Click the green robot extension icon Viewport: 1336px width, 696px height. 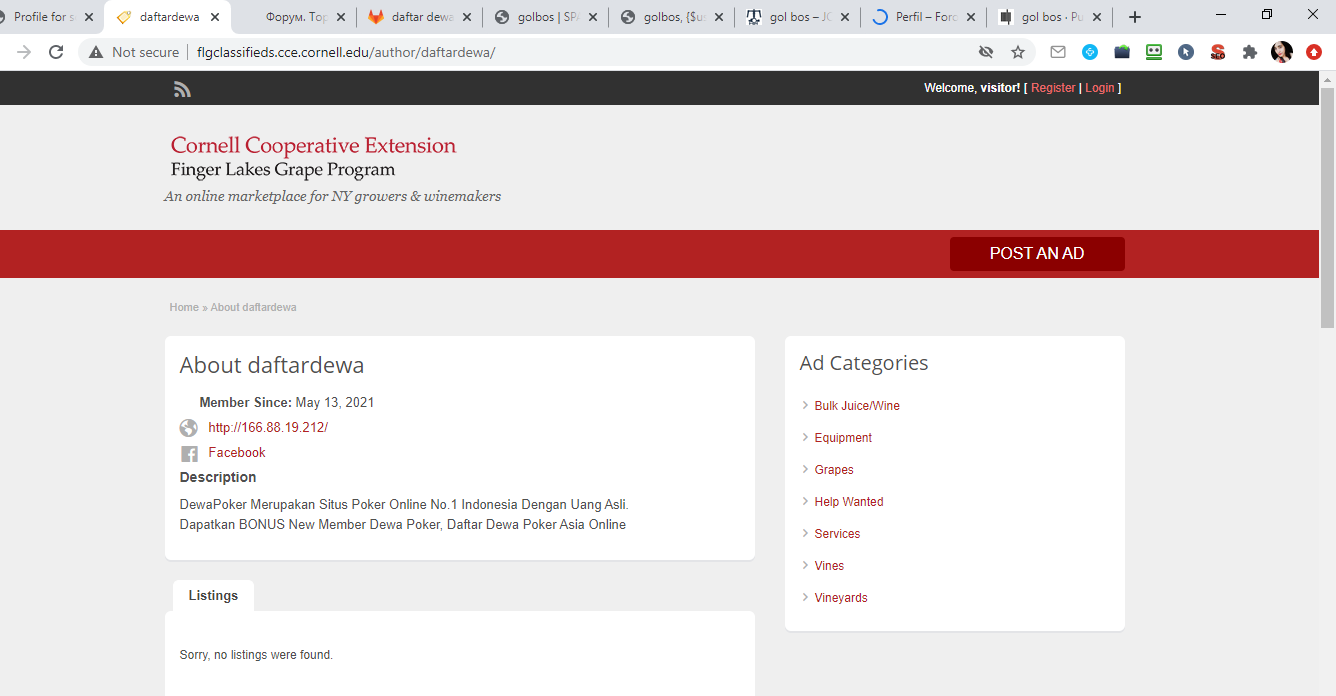point(1154,52)
